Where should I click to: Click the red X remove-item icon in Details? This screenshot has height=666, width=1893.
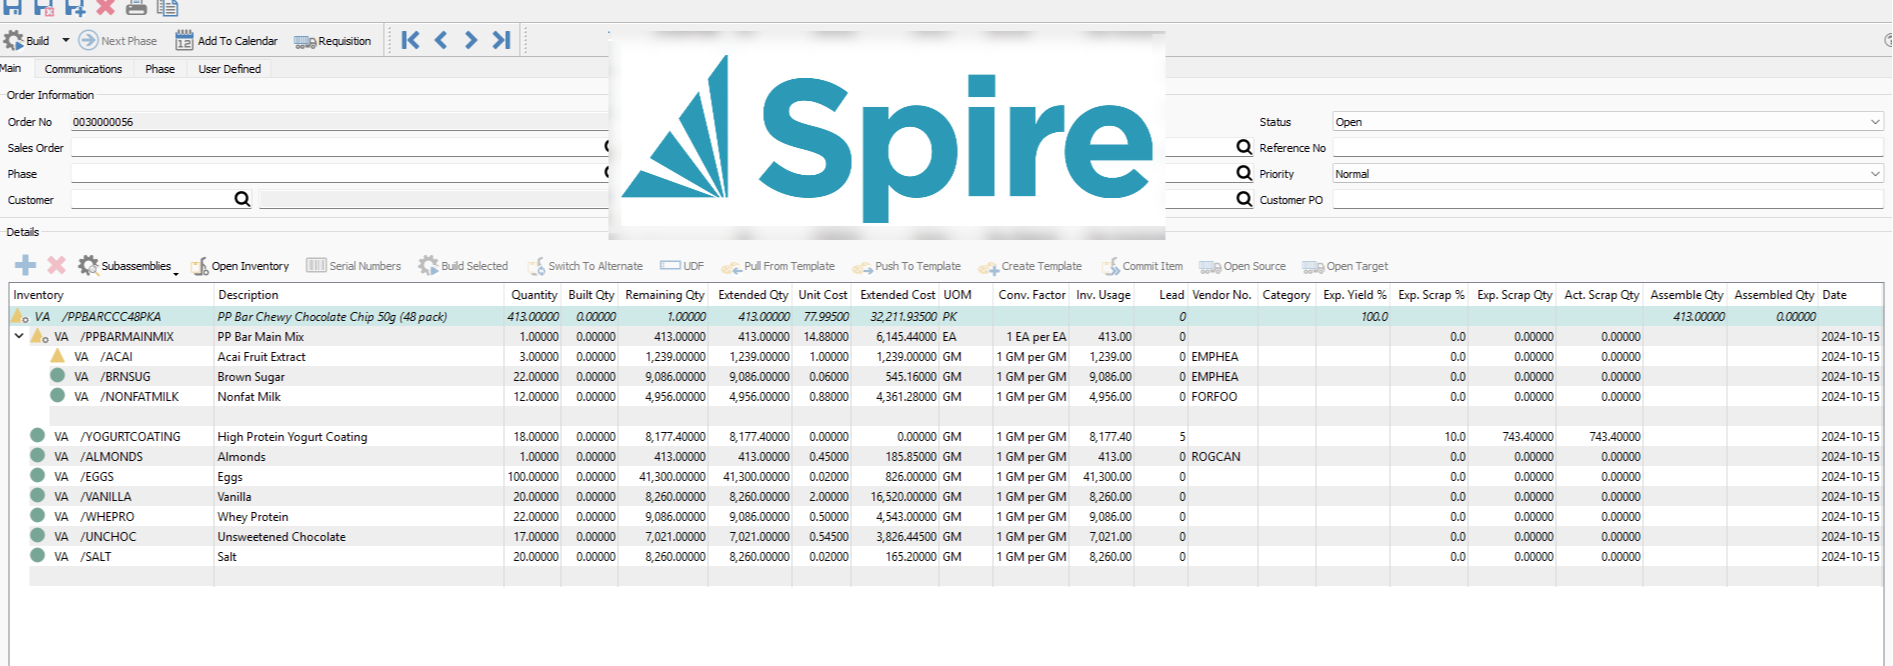coord(57,265)
